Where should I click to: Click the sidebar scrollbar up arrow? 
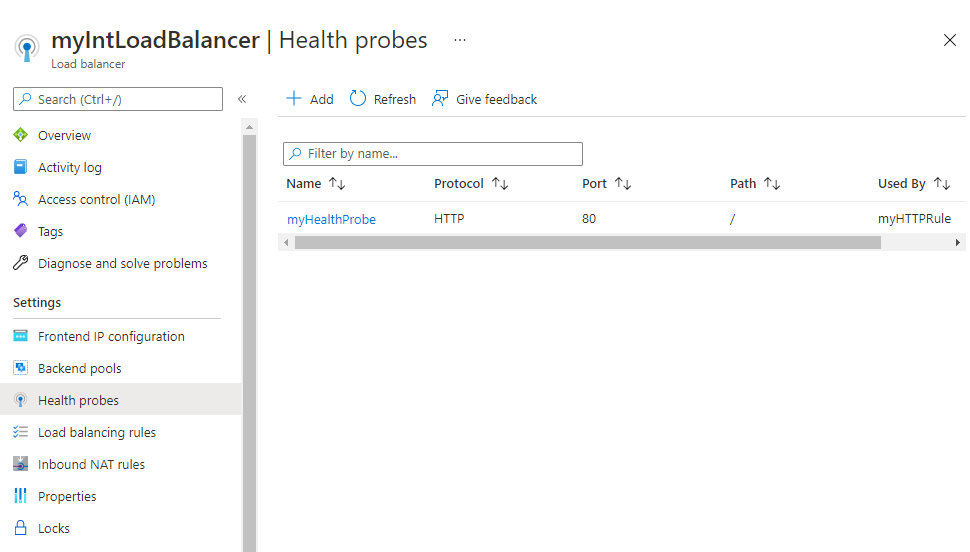(x=249, y=127)
